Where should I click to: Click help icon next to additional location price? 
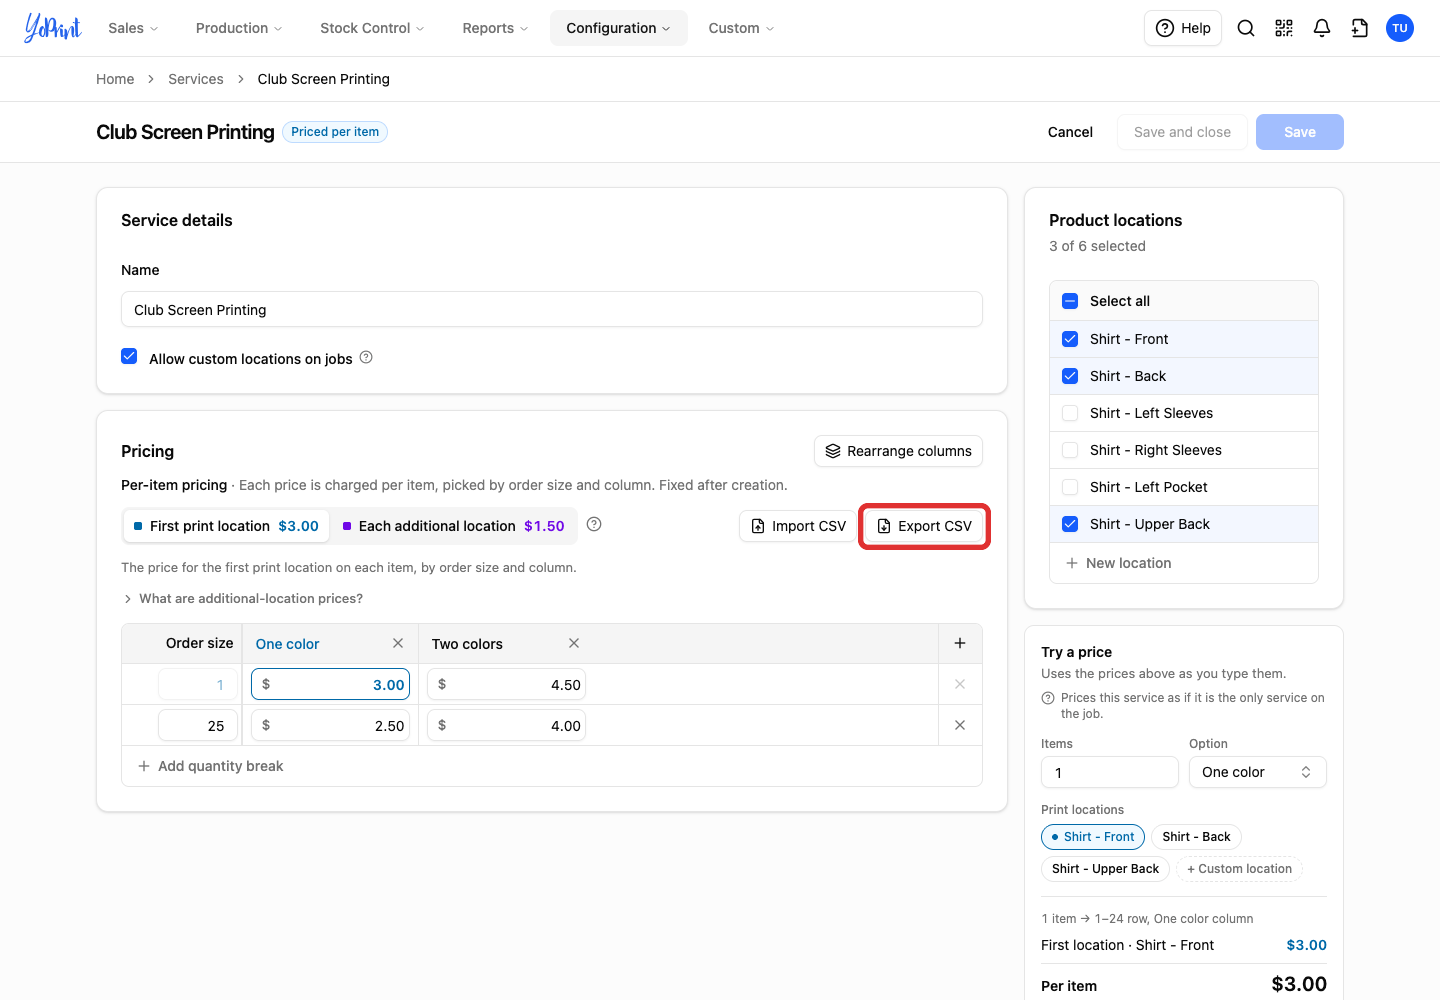[594, 524]
